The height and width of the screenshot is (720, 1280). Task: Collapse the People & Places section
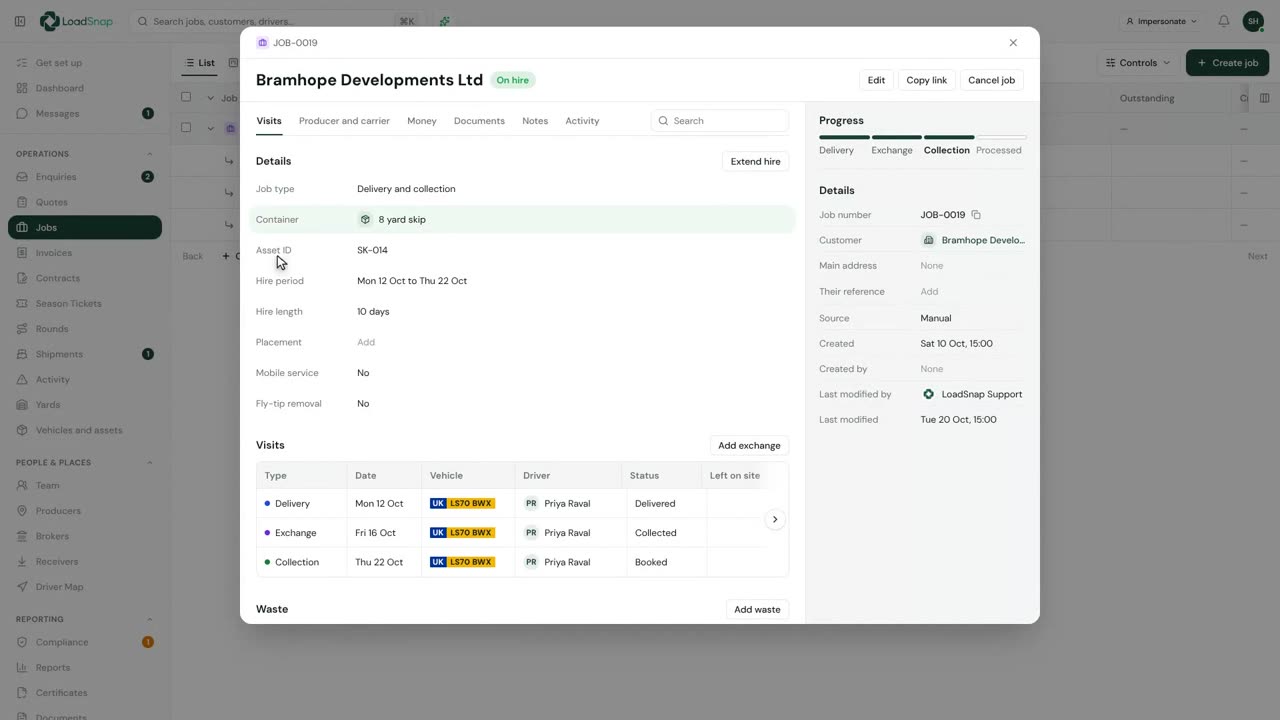(x=150, y=462)
